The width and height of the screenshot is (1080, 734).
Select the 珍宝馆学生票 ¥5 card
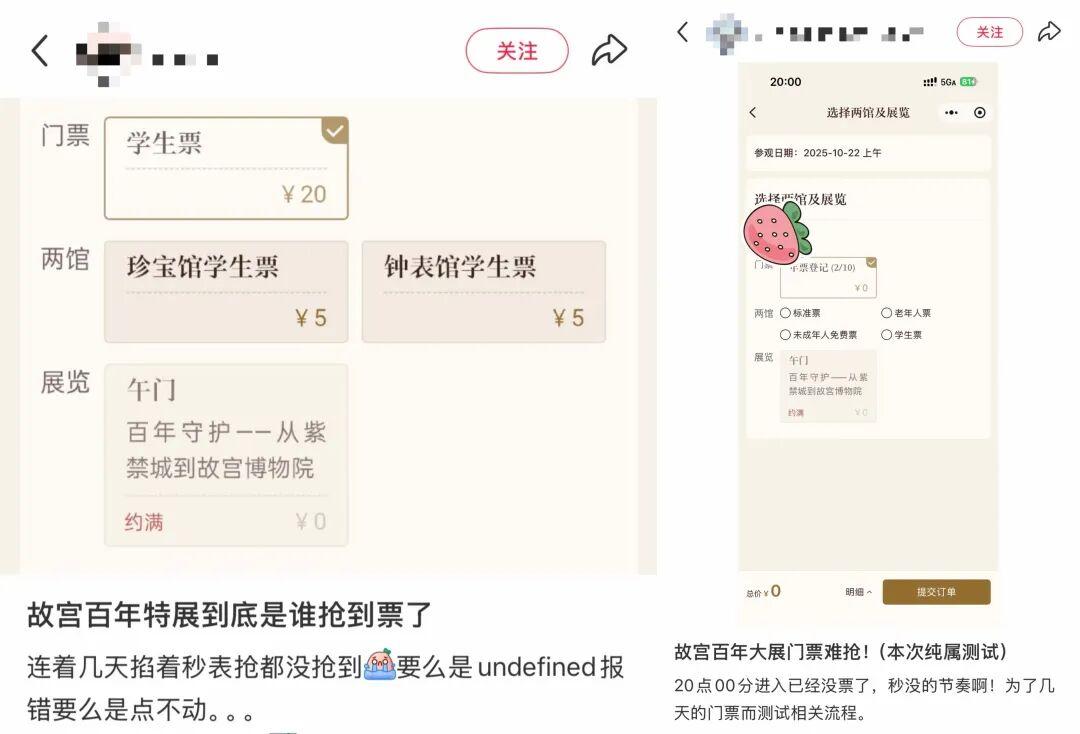click(226, 291)
